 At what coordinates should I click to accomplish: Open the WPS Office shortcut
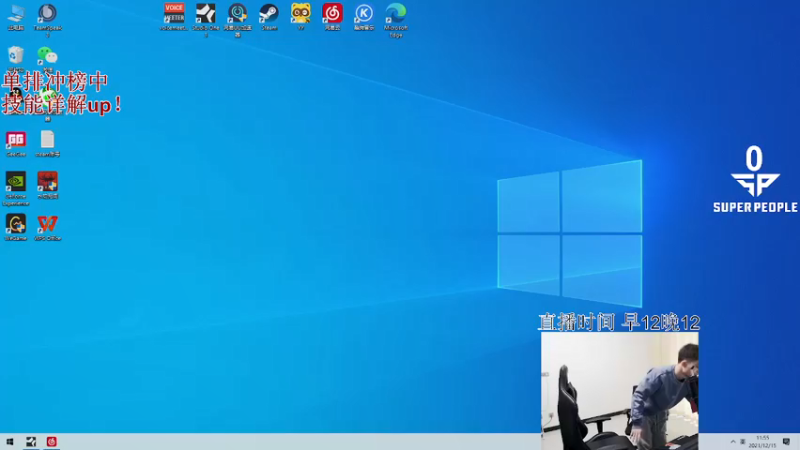click(47, 227)
